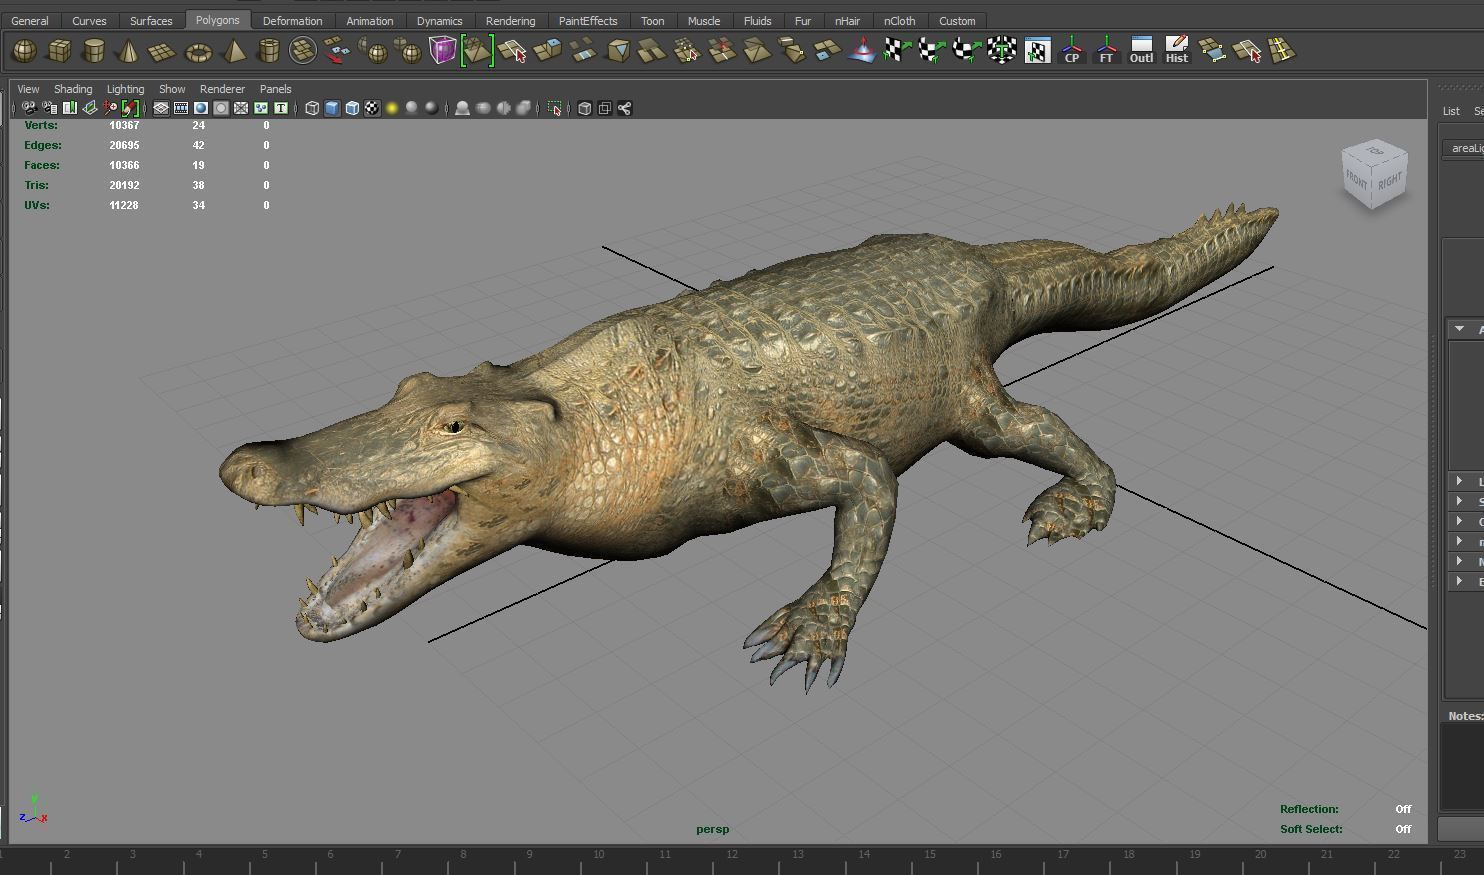The image size is (1484, 875).
Task: Jump to frame 20 on the timeline
Action: click(x=1260, y=854)
